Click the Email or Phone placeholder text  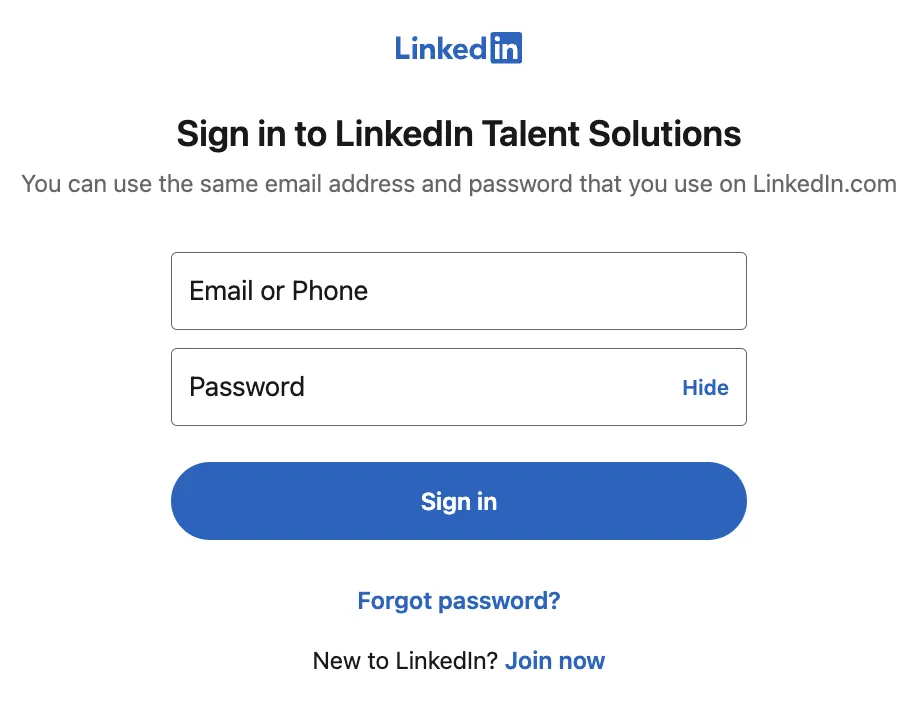[x=277, y=291]
